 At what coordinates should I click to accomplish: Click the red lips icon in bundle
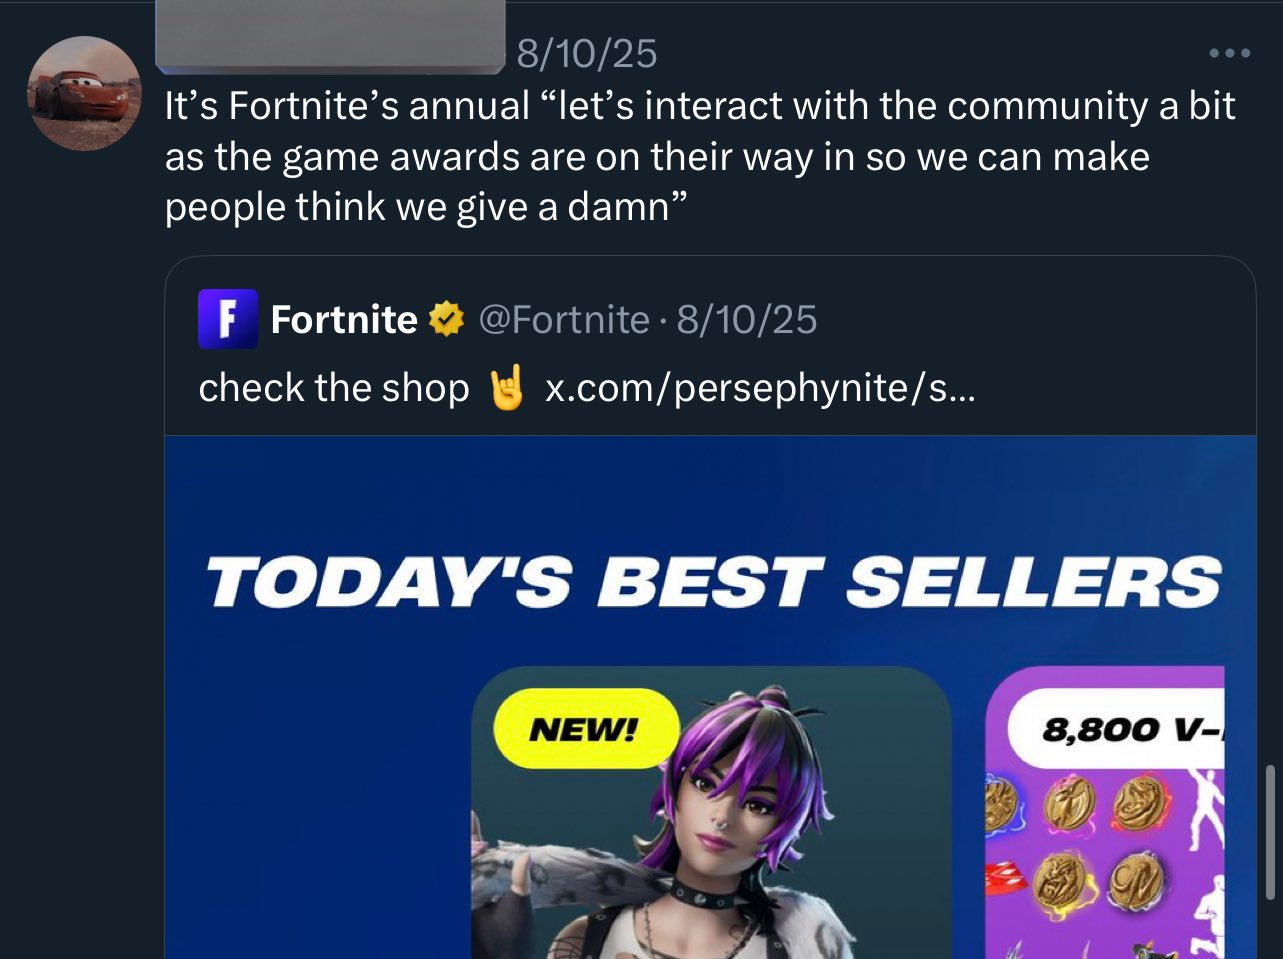(x=1005, y=879)
